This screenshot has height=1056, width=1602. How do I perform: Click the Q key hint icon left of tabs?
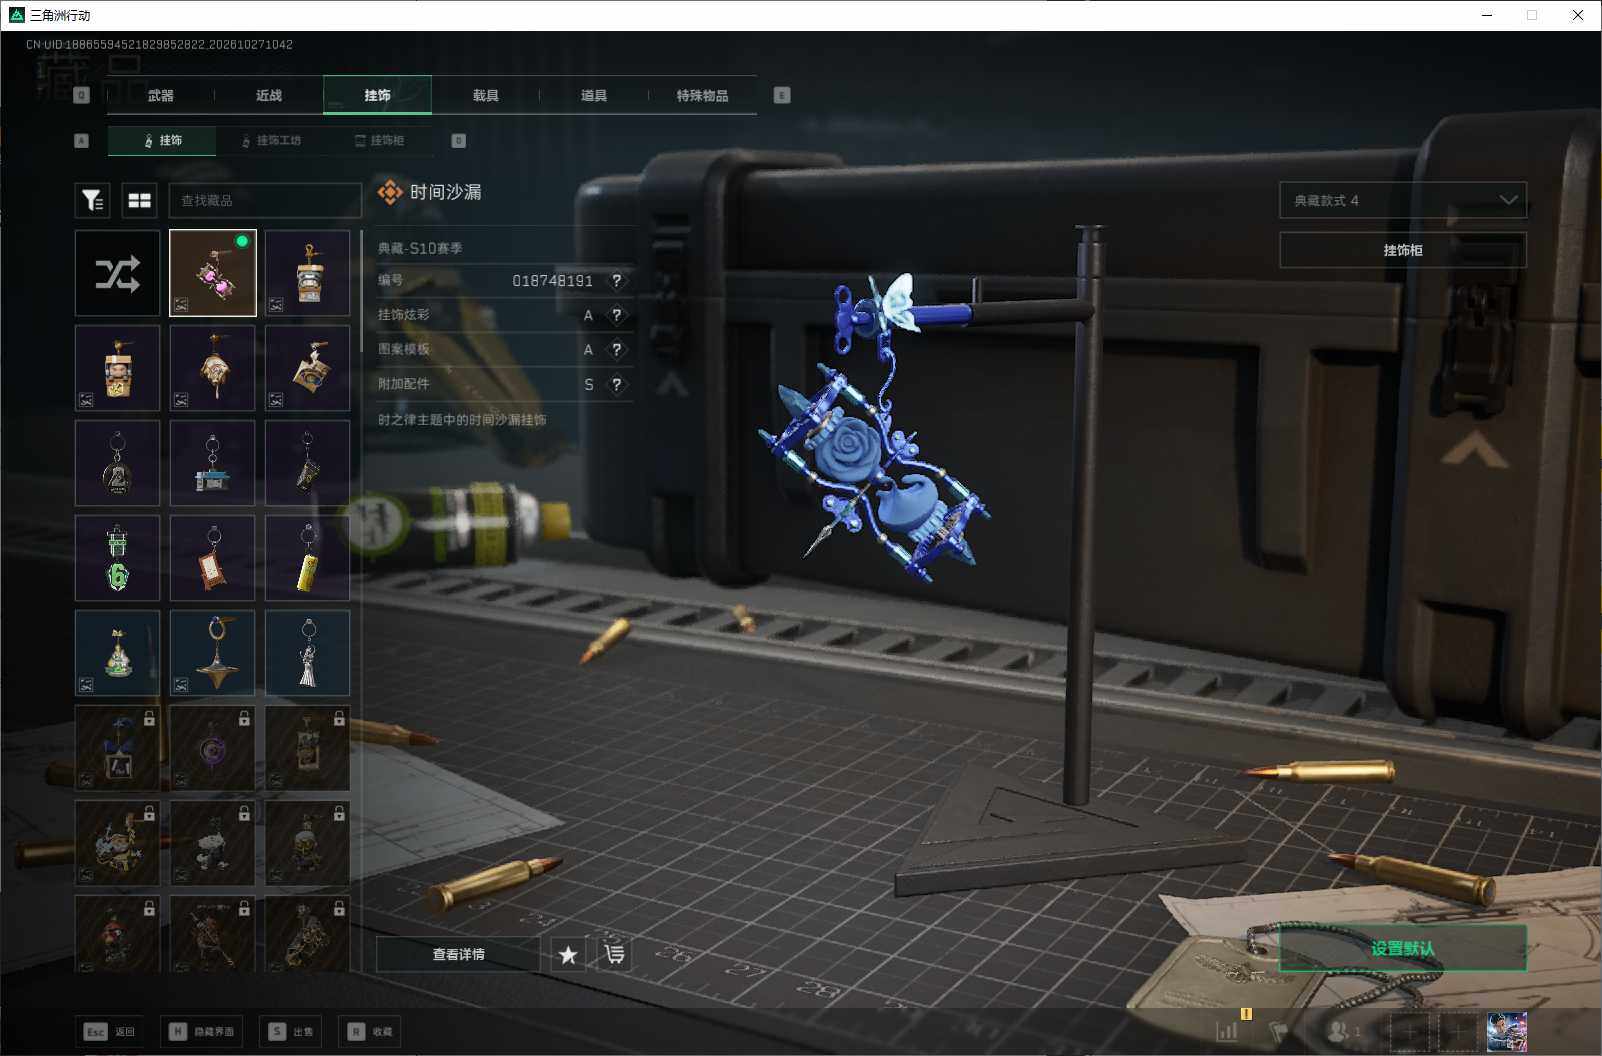click(x=82, y=95)
